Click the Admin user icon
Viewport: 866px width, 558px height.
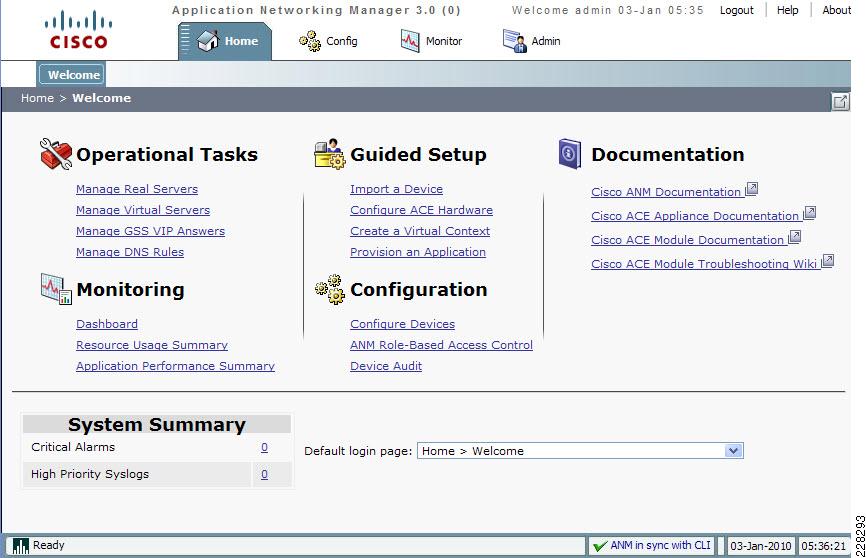(514, 41)
